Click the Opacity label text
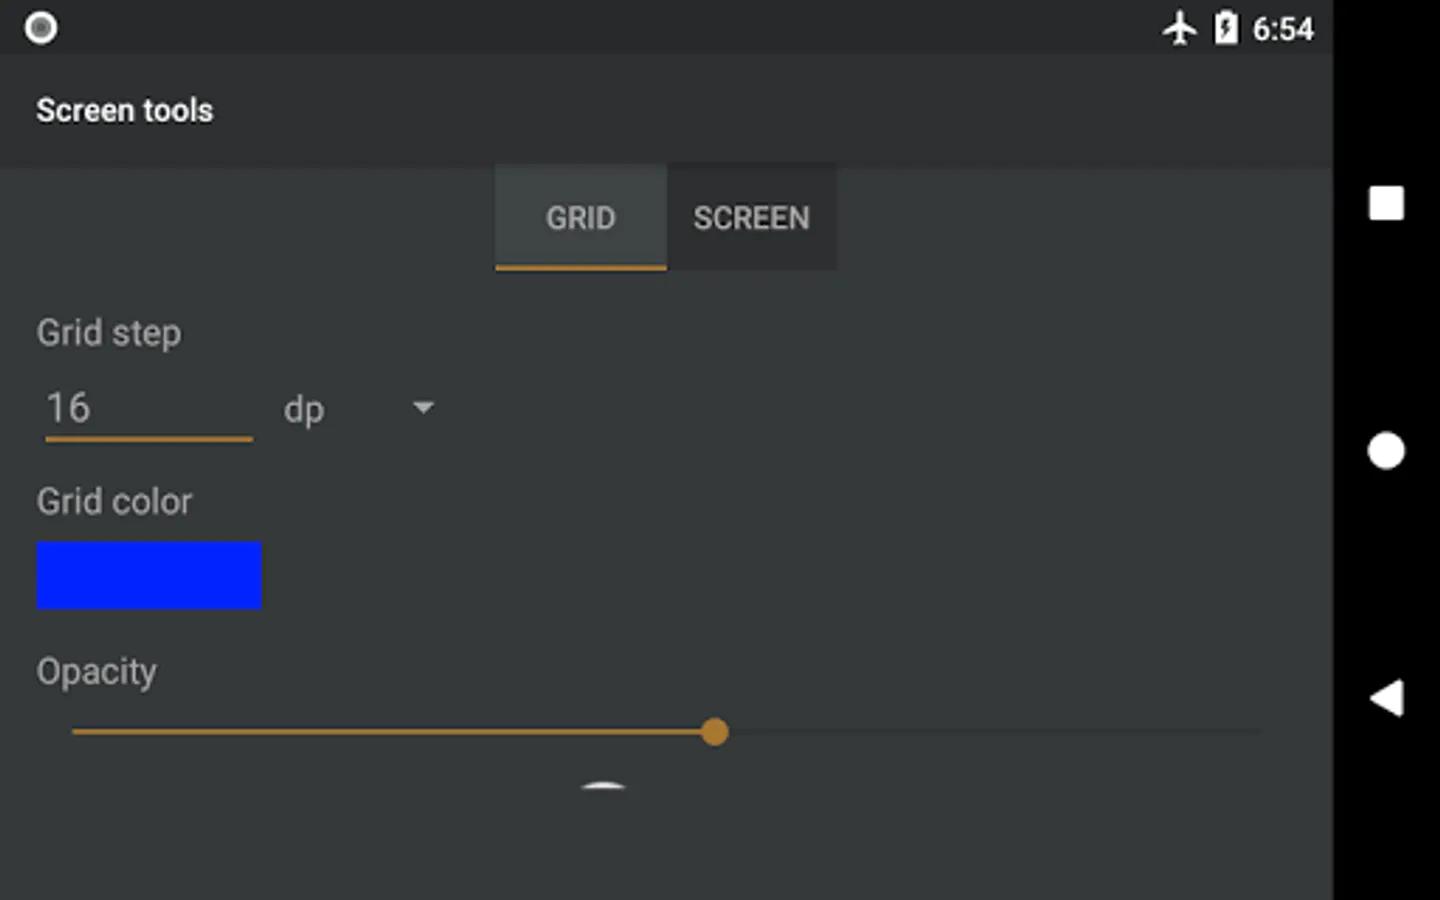 (x=97, y=672)
